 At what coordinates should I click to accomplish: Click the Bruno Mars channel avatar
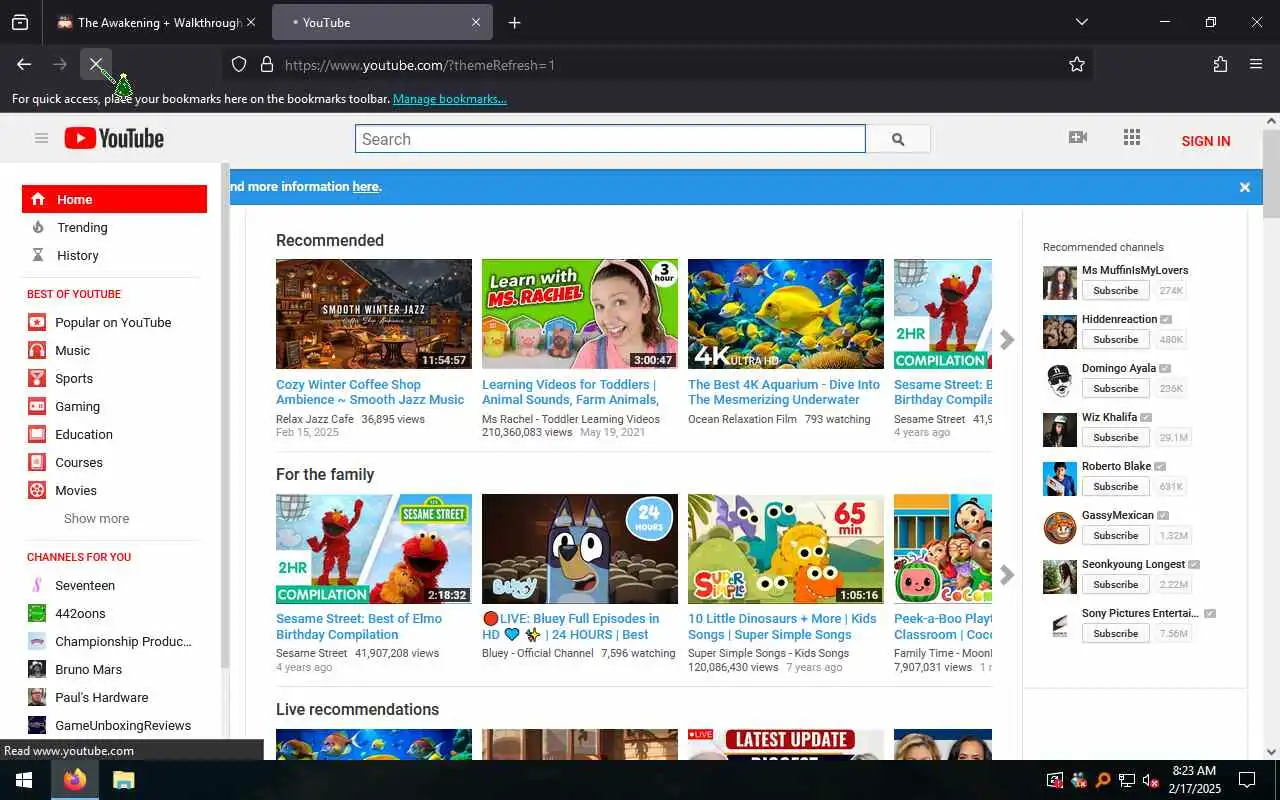[x=37, y=669]
